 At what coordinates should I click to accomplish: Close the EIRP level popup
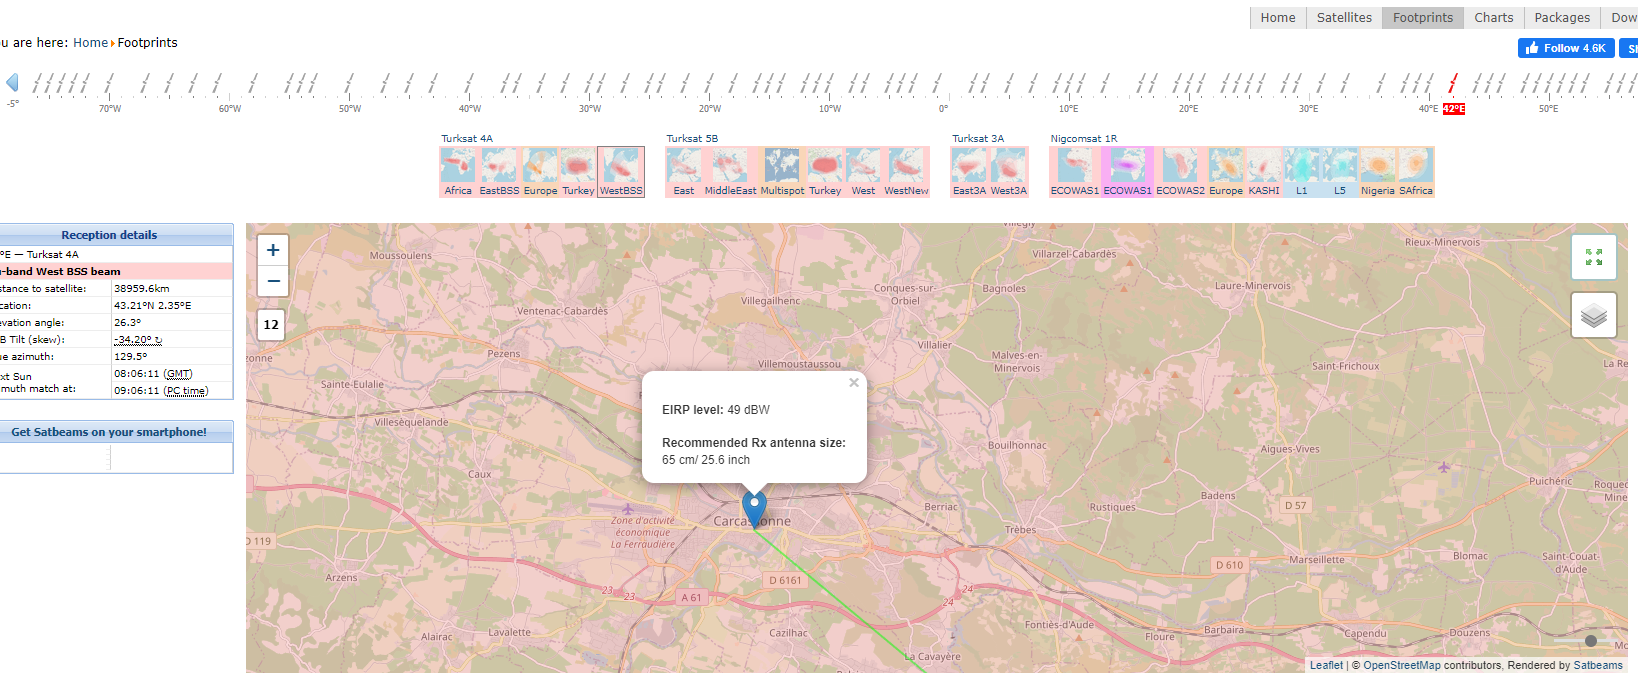[x=854, y=383]
